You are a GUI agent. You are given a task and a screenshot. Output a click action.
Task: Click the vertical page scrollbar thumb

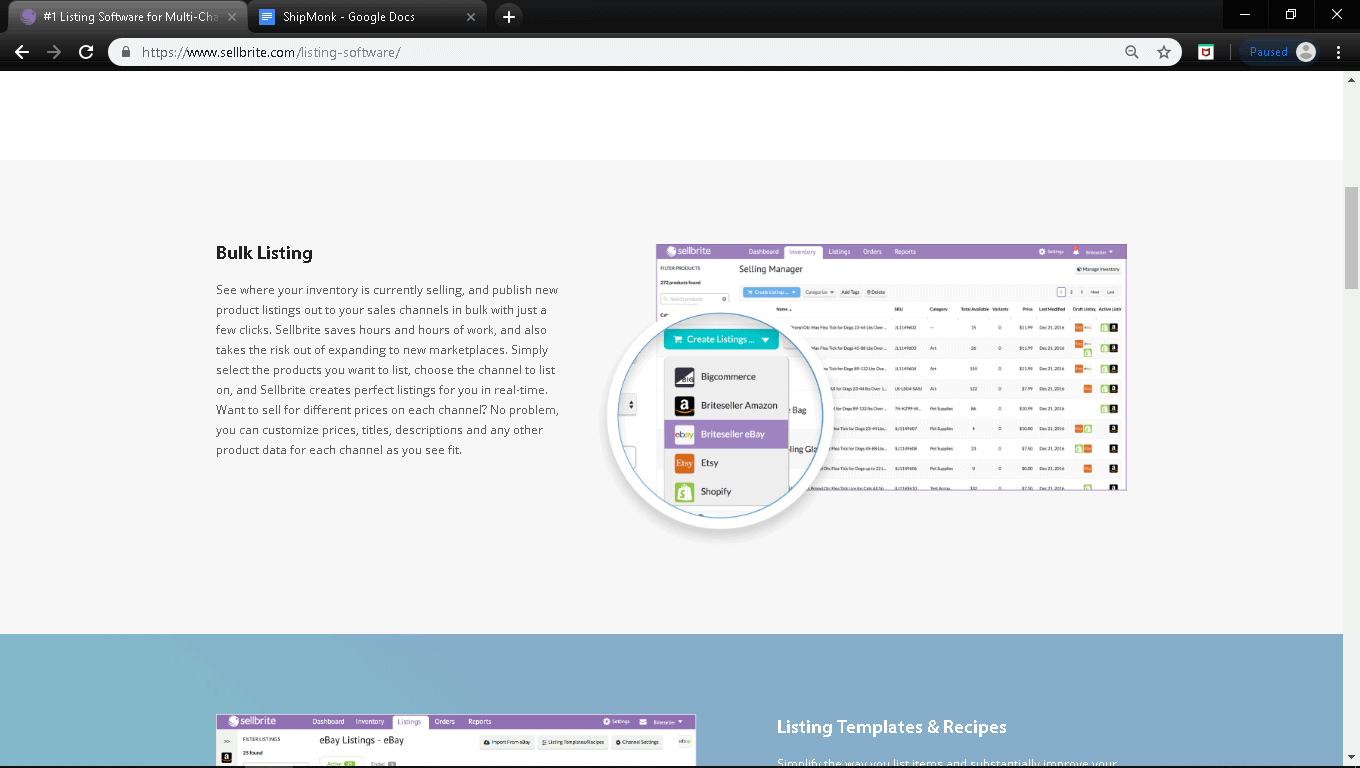click(1351, 235)
